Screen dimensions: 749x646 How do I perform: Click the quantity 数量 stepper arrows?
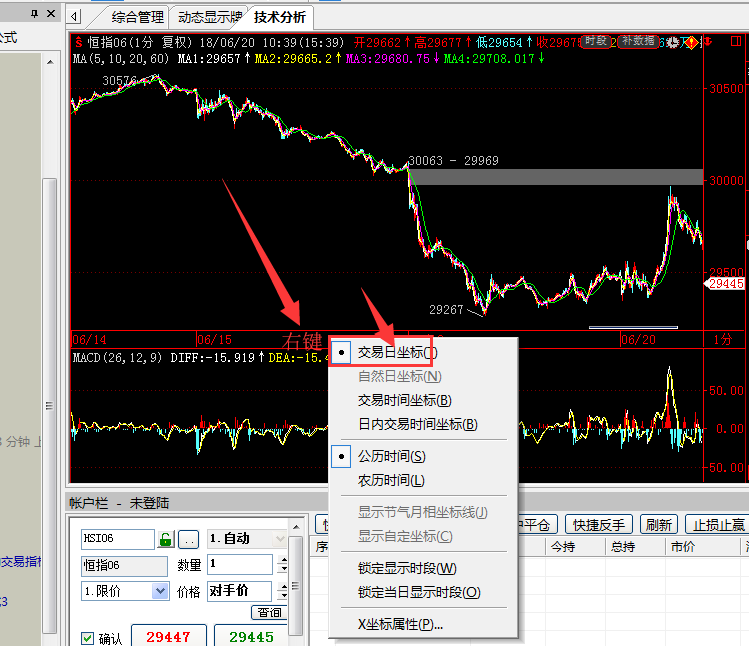pyautogui.click(x=284, y=564)
